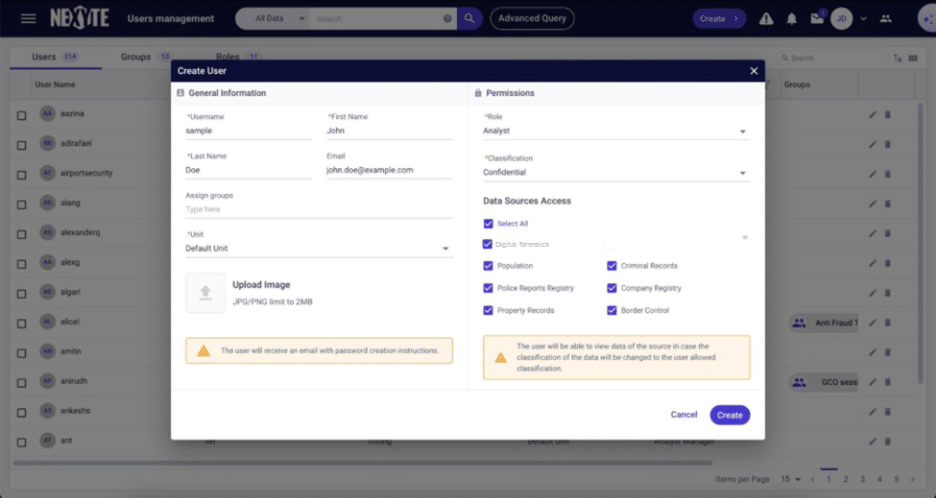936x498 pixels.
Task: Edit the ant user row pencil
Action: (873, 441)
